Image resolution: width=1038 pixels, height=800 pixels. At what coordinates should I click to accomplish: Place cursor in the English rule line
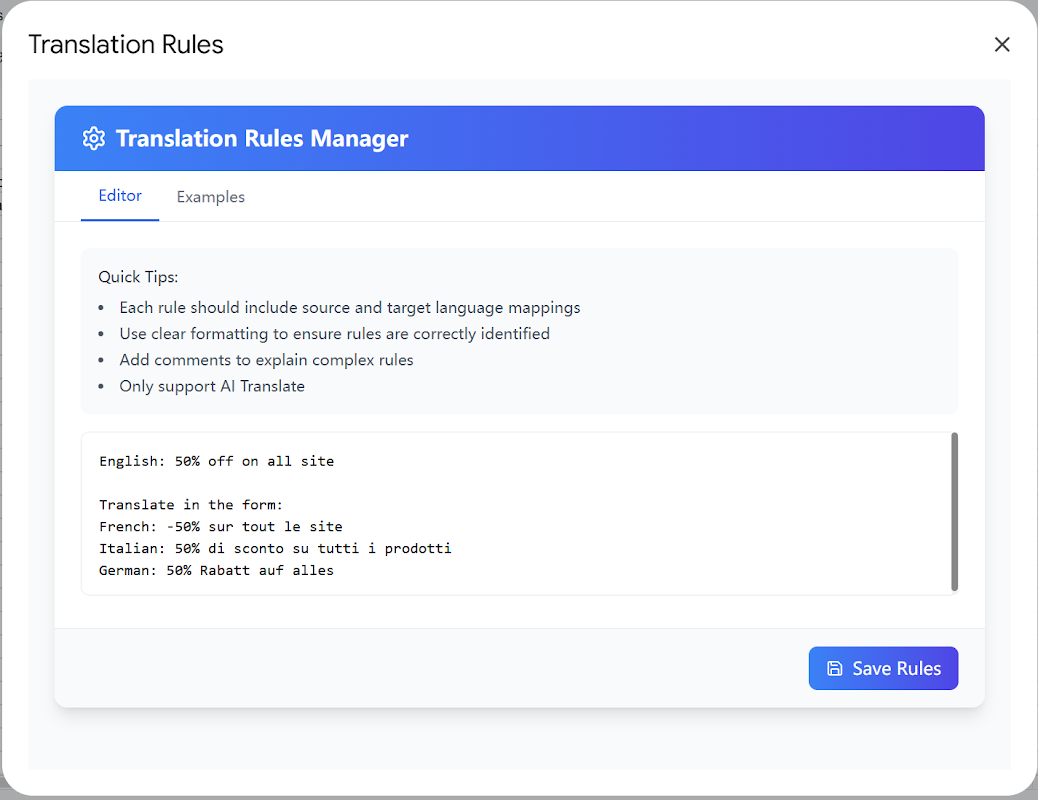[216, 461]
